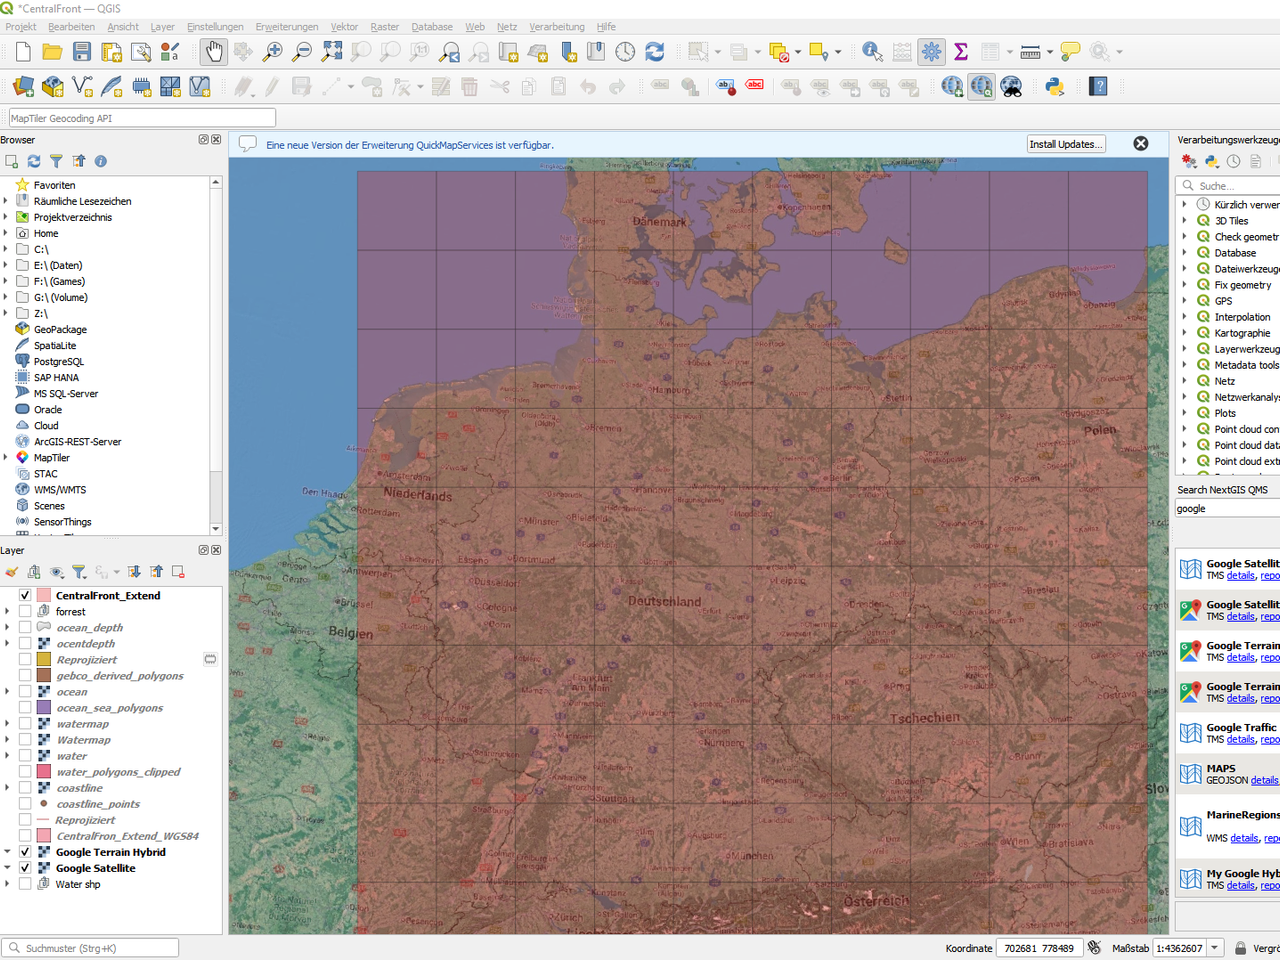Uncheck the CentralFront_Extend layer visibility
Viewport: 1280px width, 960px height.
(25, 596)
